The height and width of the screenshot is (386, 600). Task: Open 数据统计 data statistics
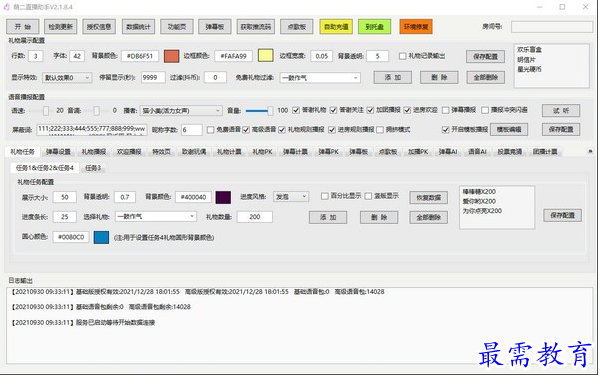139,27
